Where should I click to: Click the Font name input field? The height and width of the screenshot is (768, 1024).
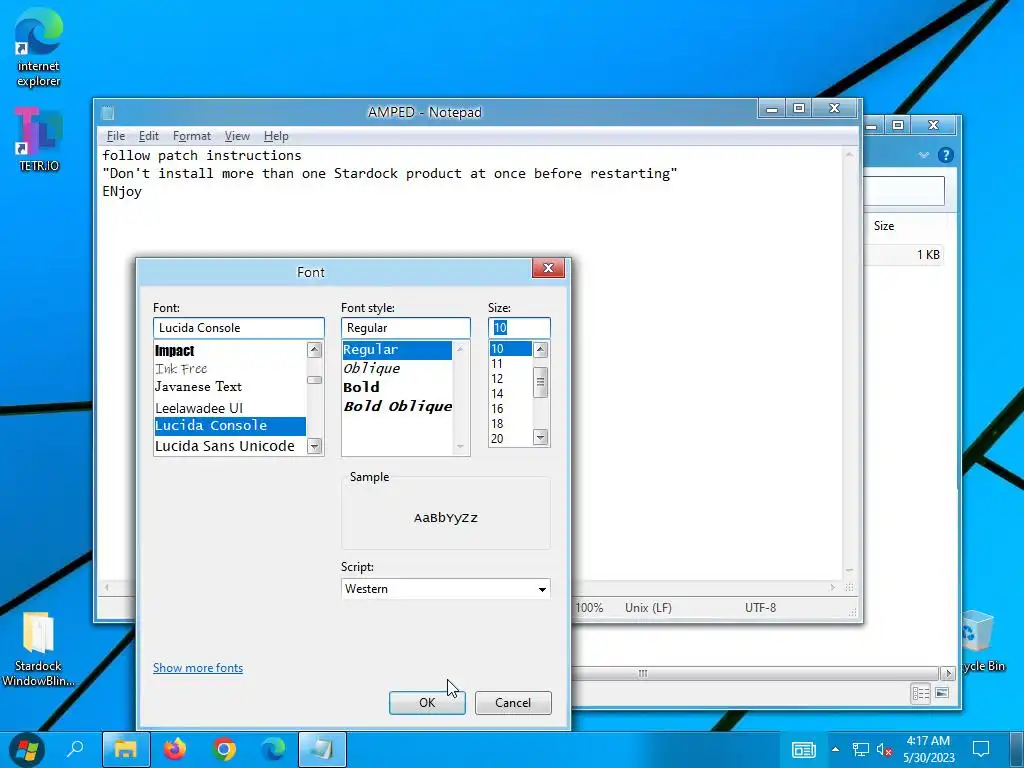tap(238, 328)
